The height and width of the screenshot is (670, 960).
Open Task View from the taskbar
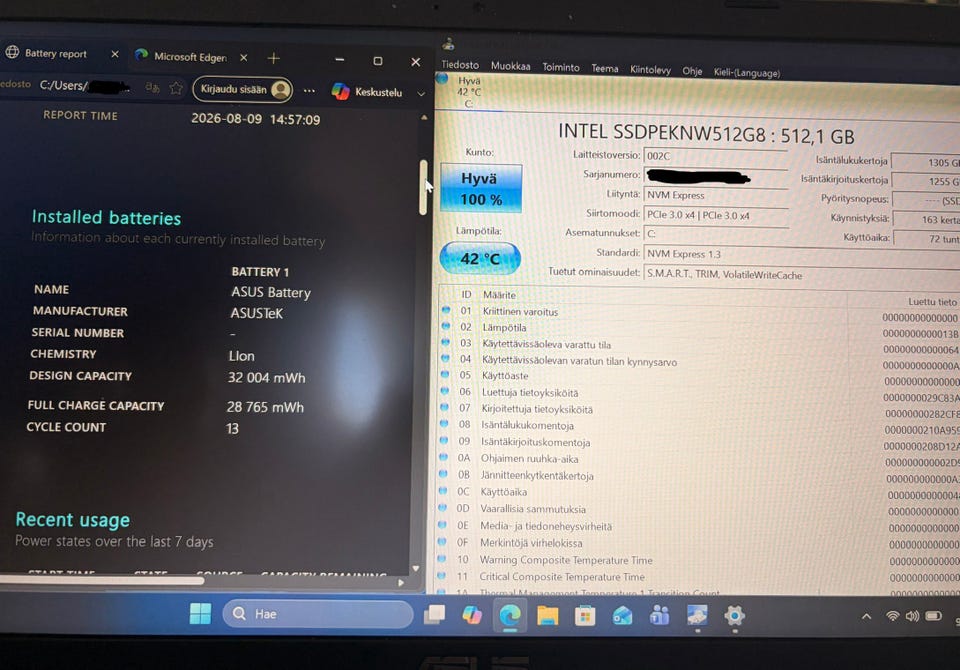435,614
